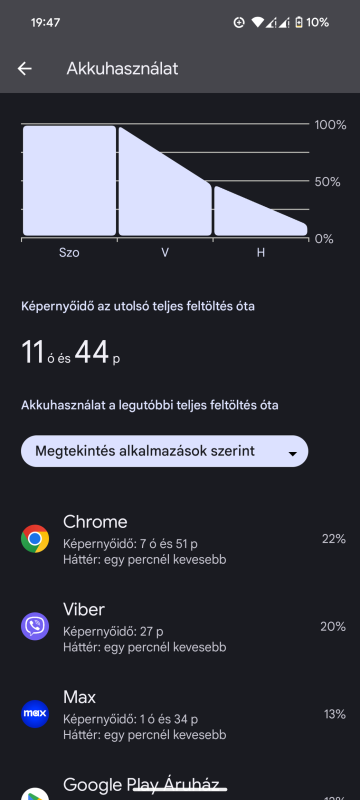
Task: Tap the 11 ó és 44 p screen time
Action: 71,353
